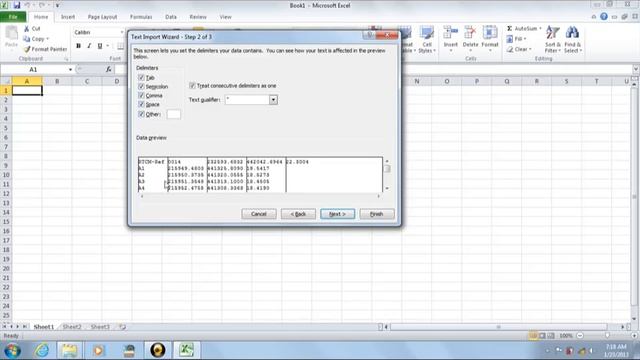Open the Text qualifier dropdown
The height and width of the screenshot is (360, 640).
pos(273,100)
